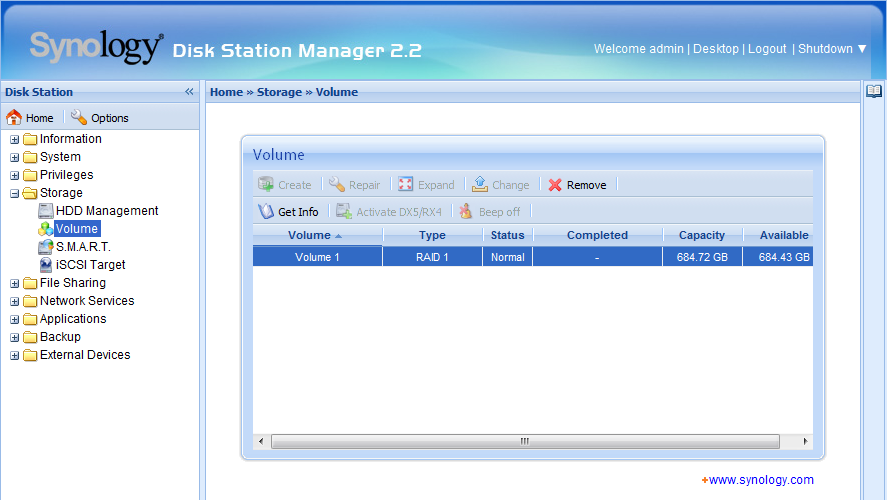Expand the Network Services tree node
The width and height of the screenshot is (887, 500).
tap(15, 302)
